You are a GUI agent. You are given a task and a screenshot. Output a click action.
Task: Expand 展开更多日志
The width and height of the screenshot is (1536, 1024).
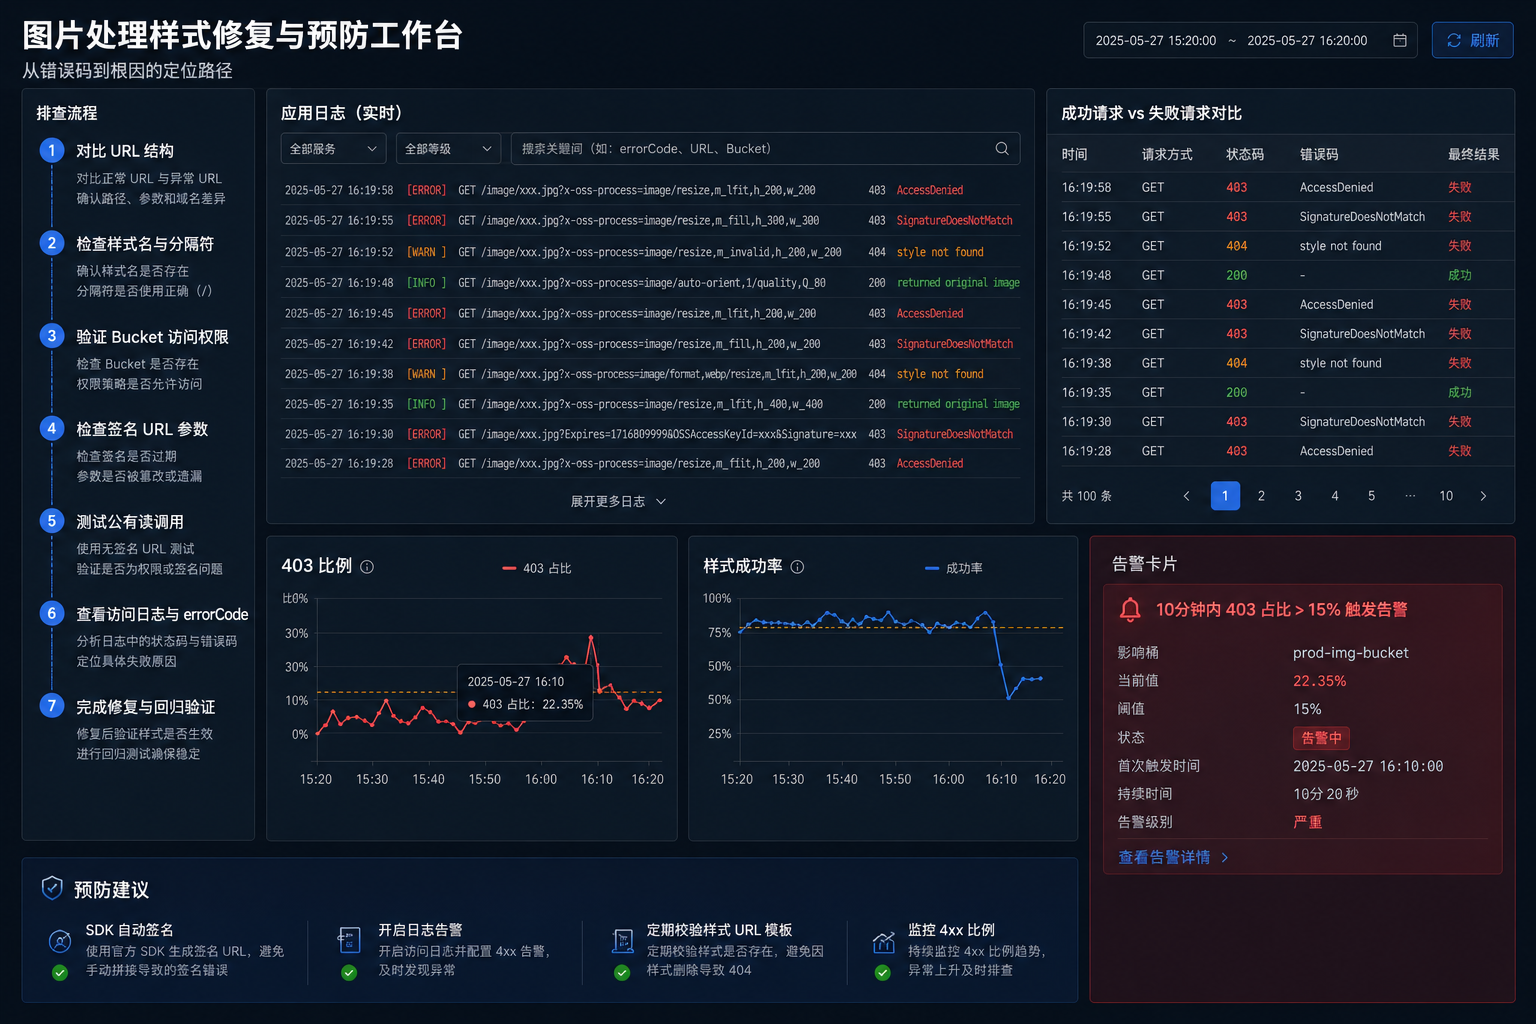[x=618, y=501]
